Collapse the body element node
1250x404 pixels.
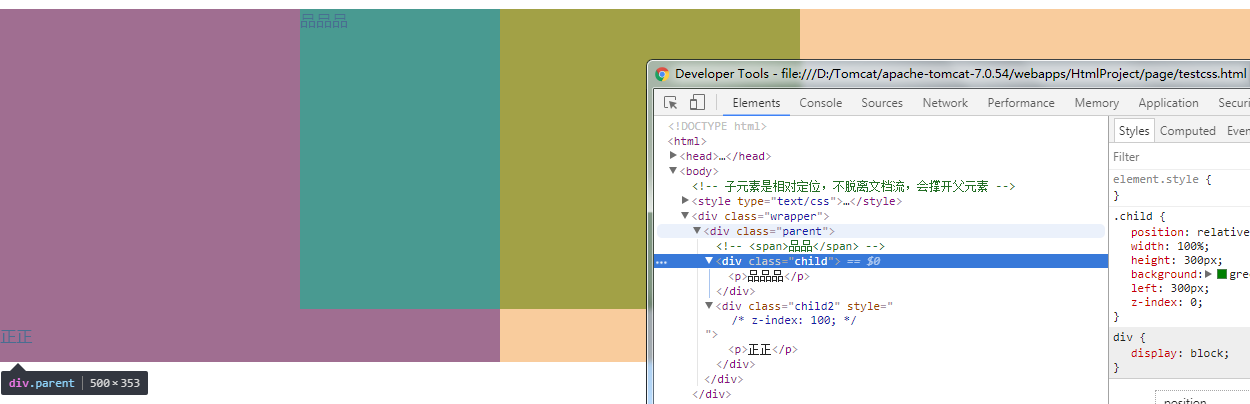(673, 171)
